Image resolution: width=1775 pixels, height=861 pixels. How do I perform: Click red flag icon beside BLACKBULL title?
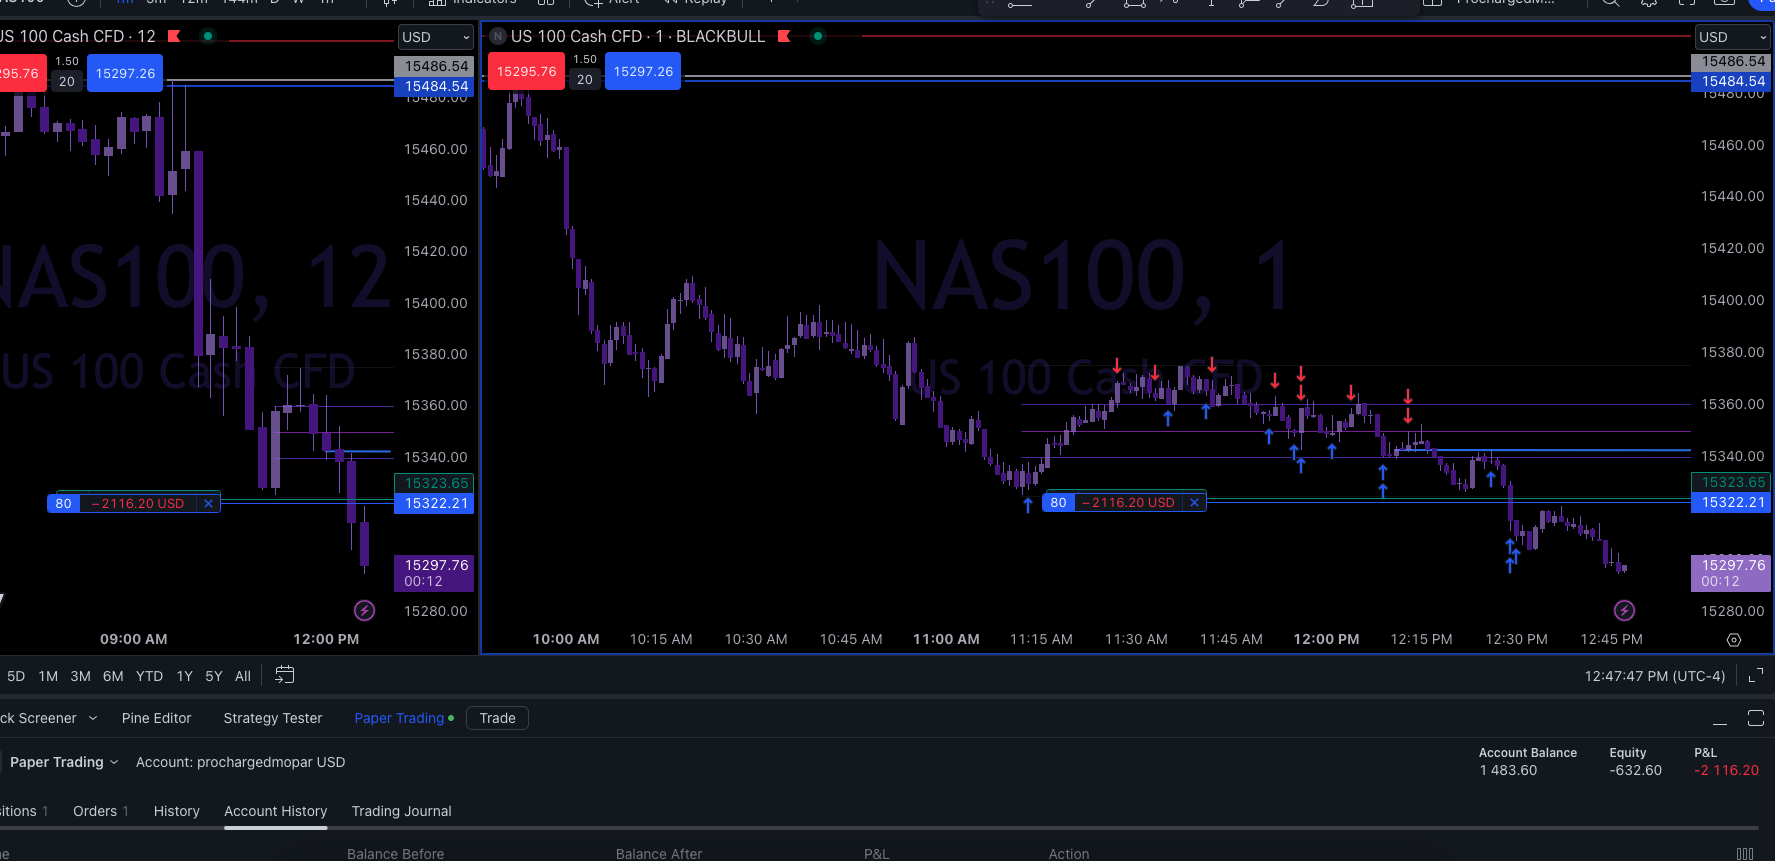[x=784, y=36]
